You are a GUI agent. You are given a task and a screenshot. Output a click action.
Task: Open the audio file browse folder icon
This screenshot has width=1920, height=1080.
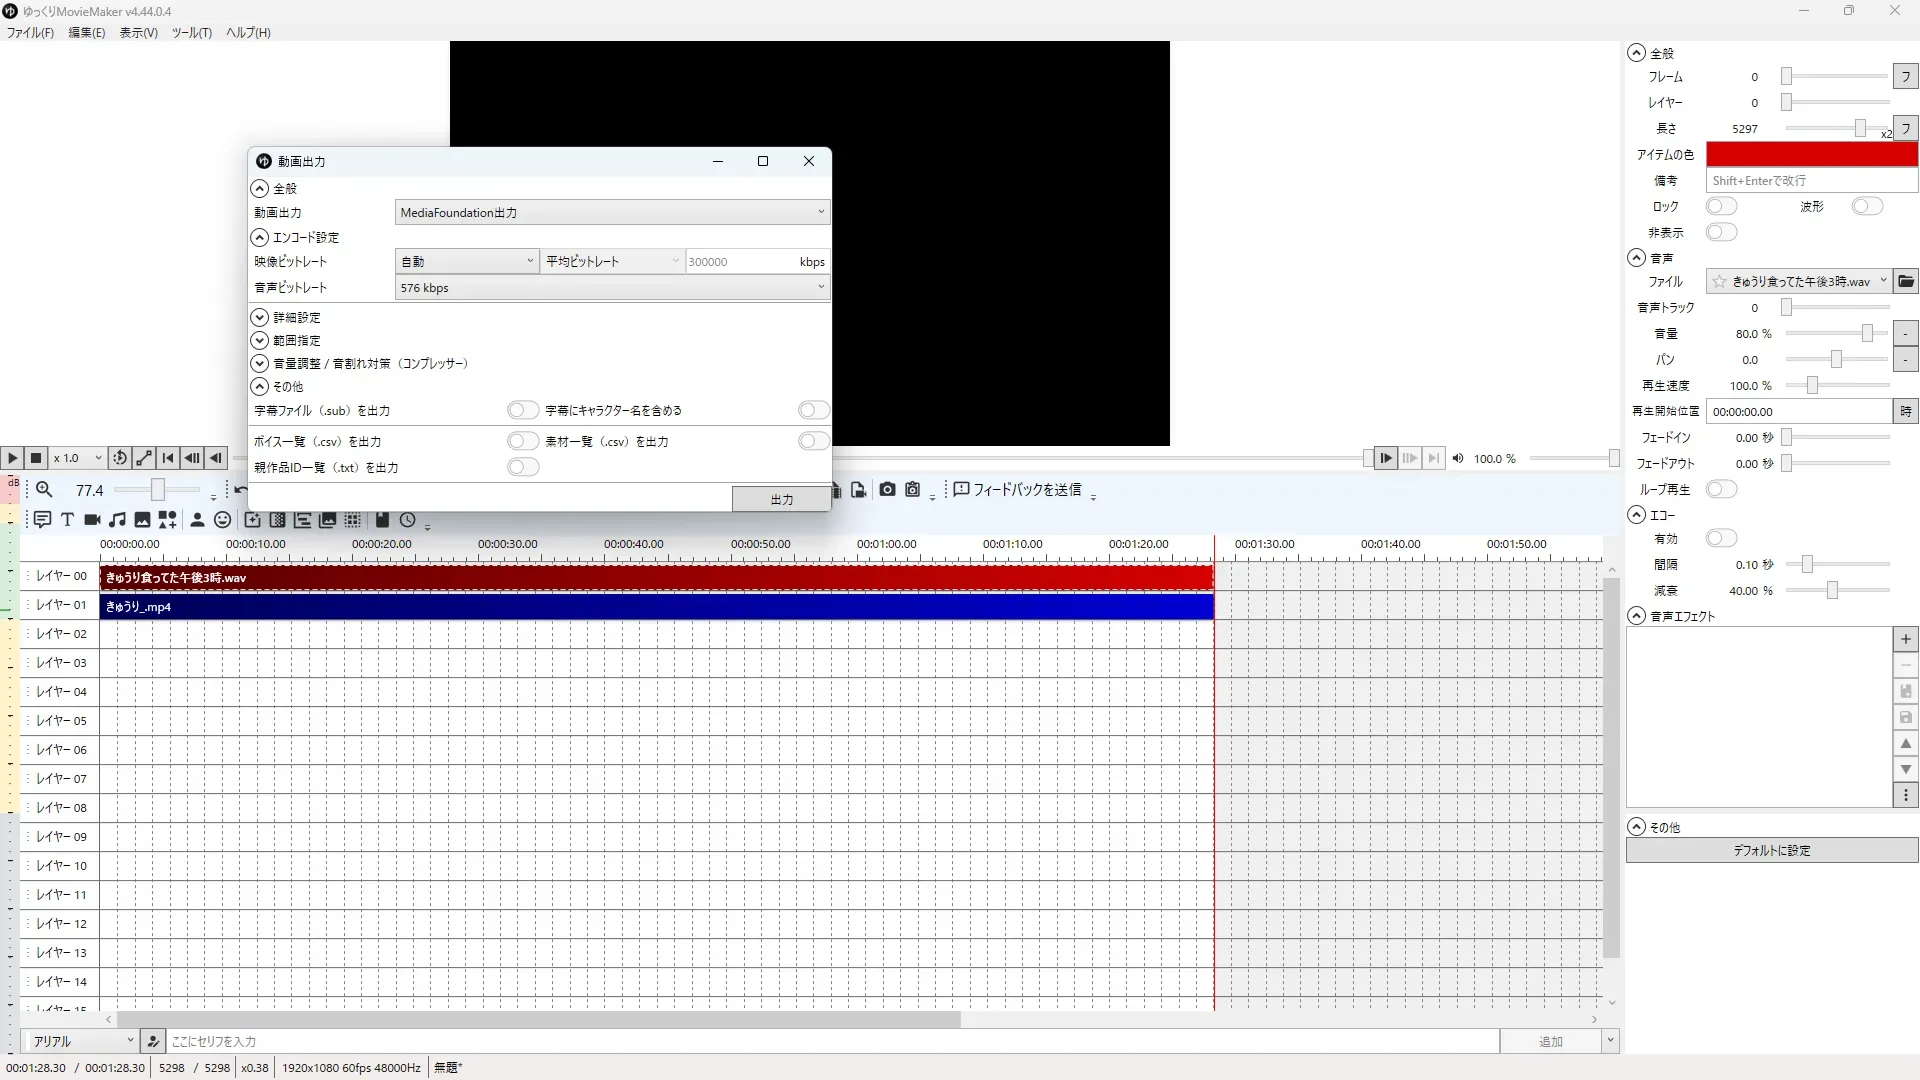(1906, 282)
